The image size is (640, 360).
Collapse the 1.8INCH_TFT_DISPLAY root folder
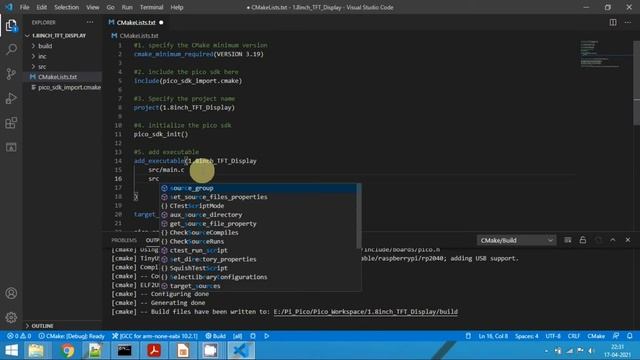[x=59, y=36]
